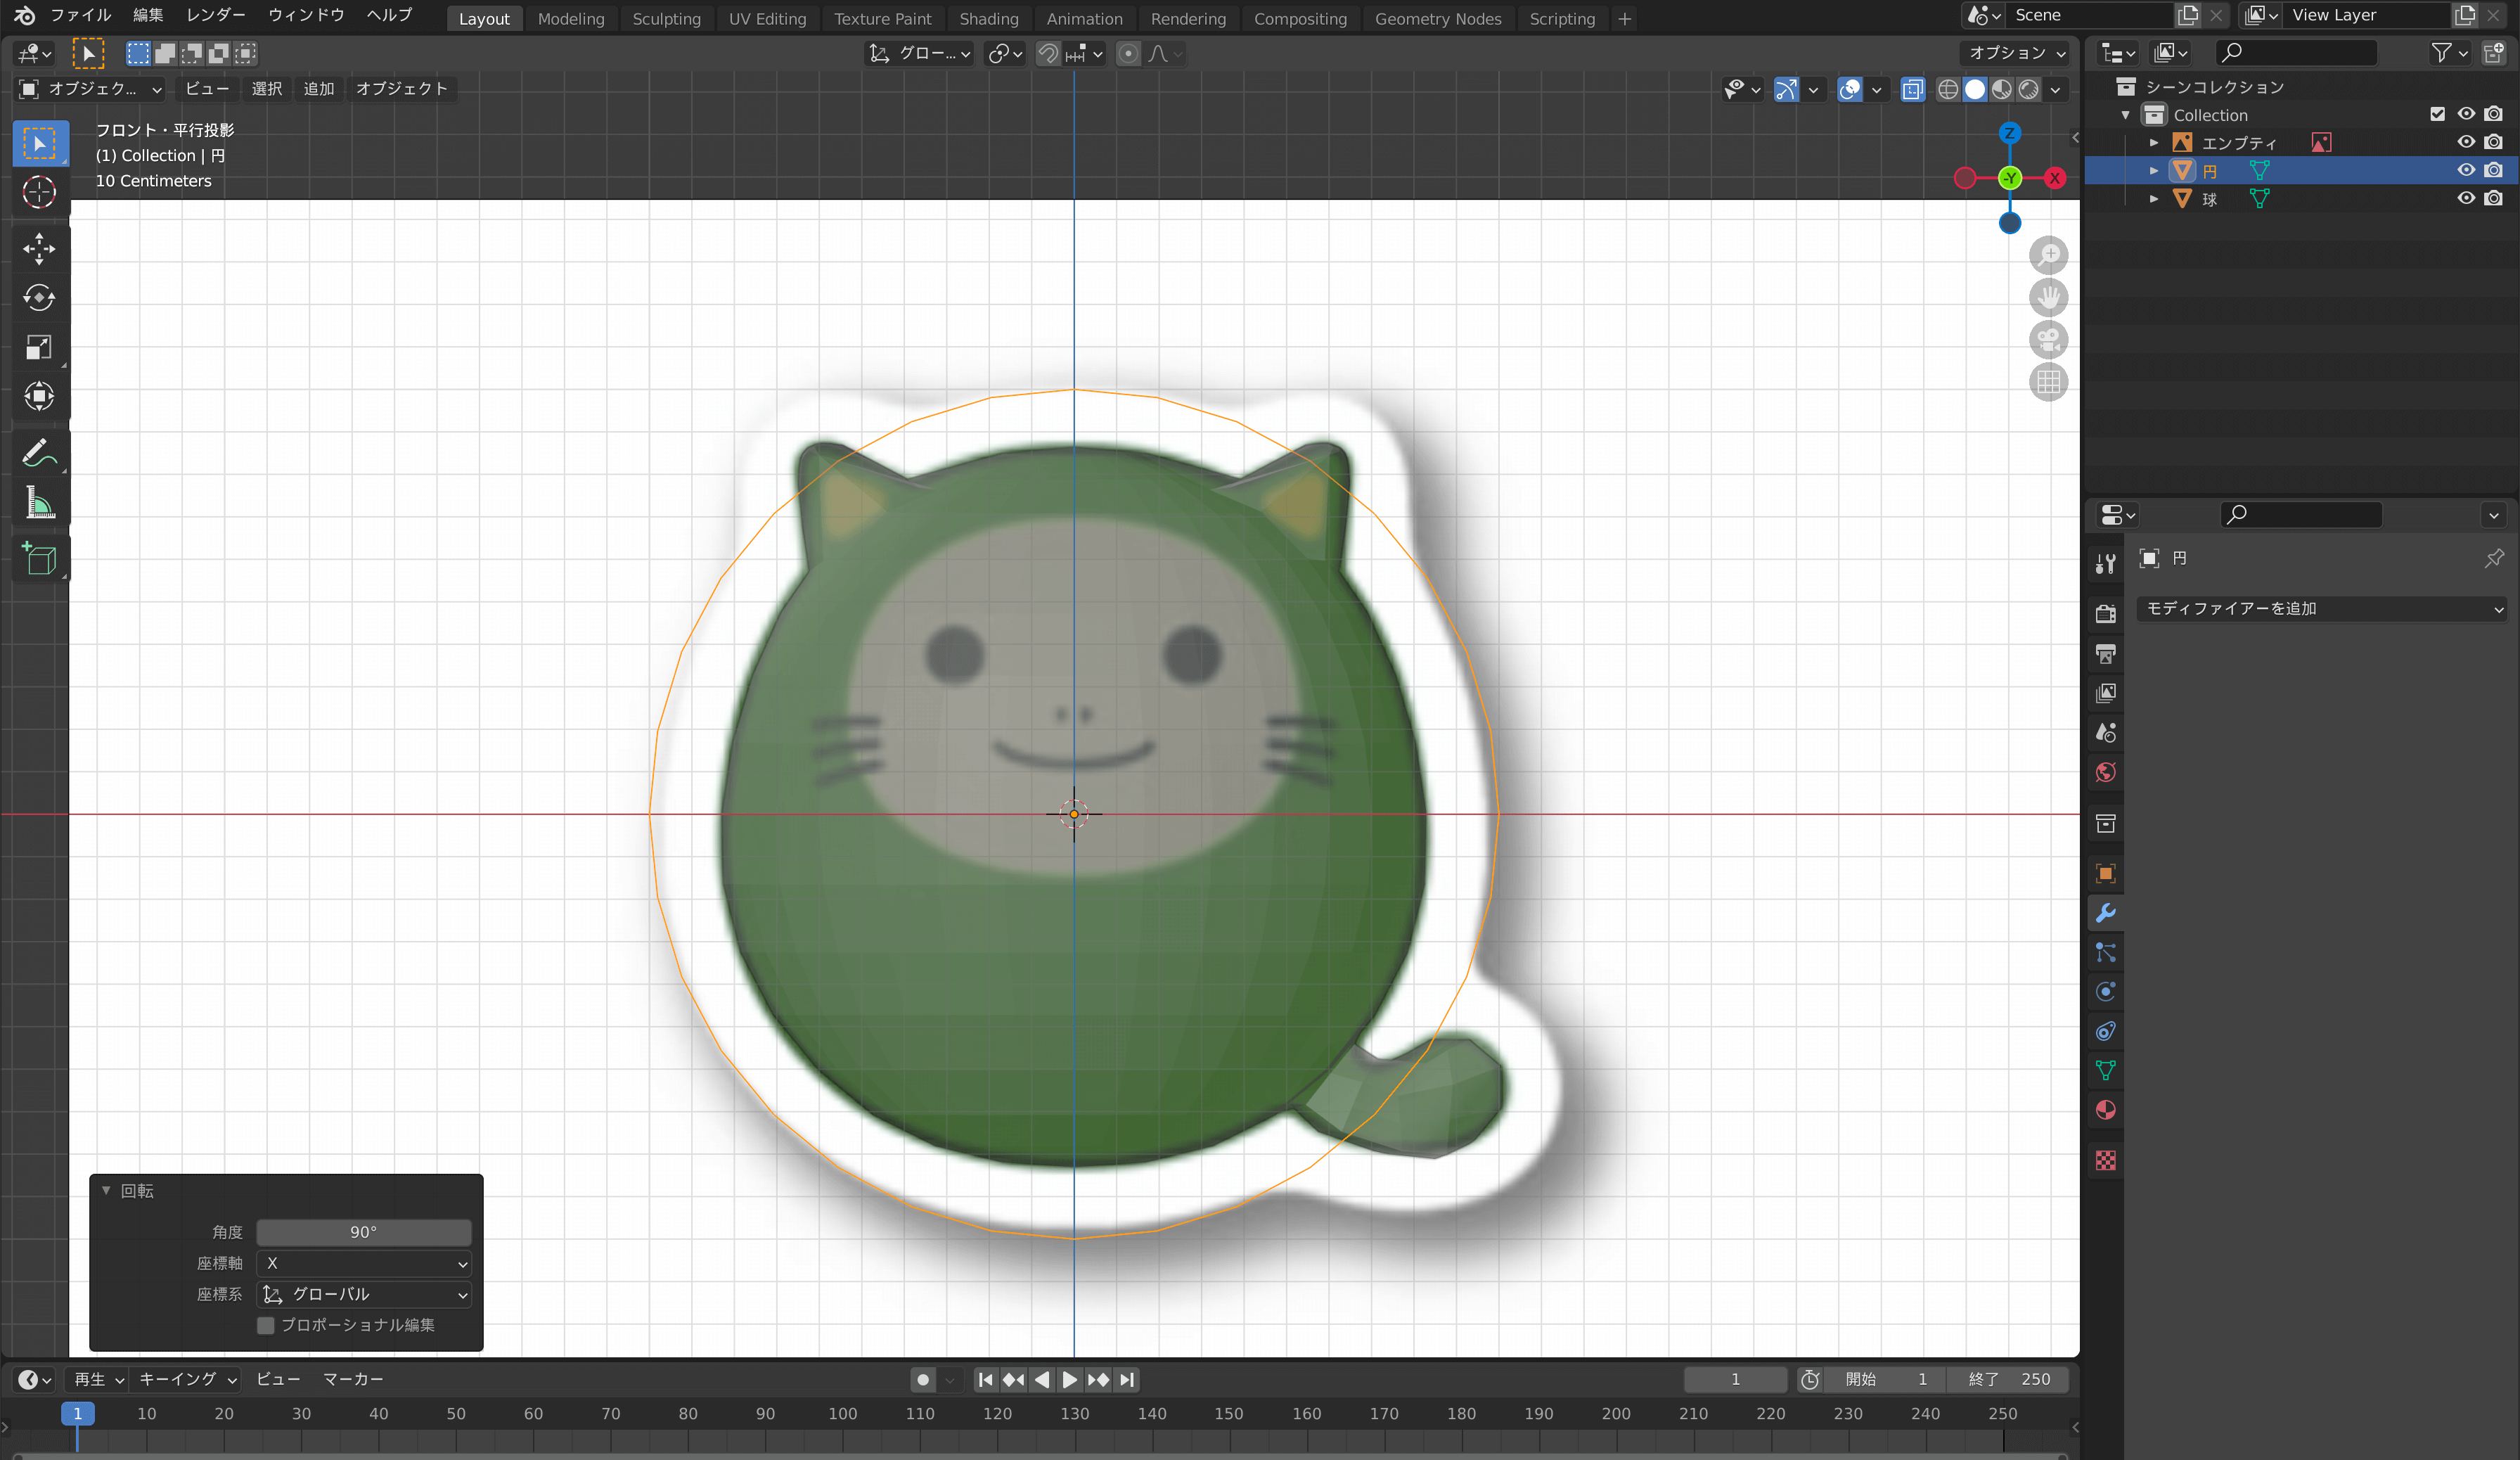Open the 編集 menu
2520x1460 pixels.
pyautogui.click(x=148, y=15)
